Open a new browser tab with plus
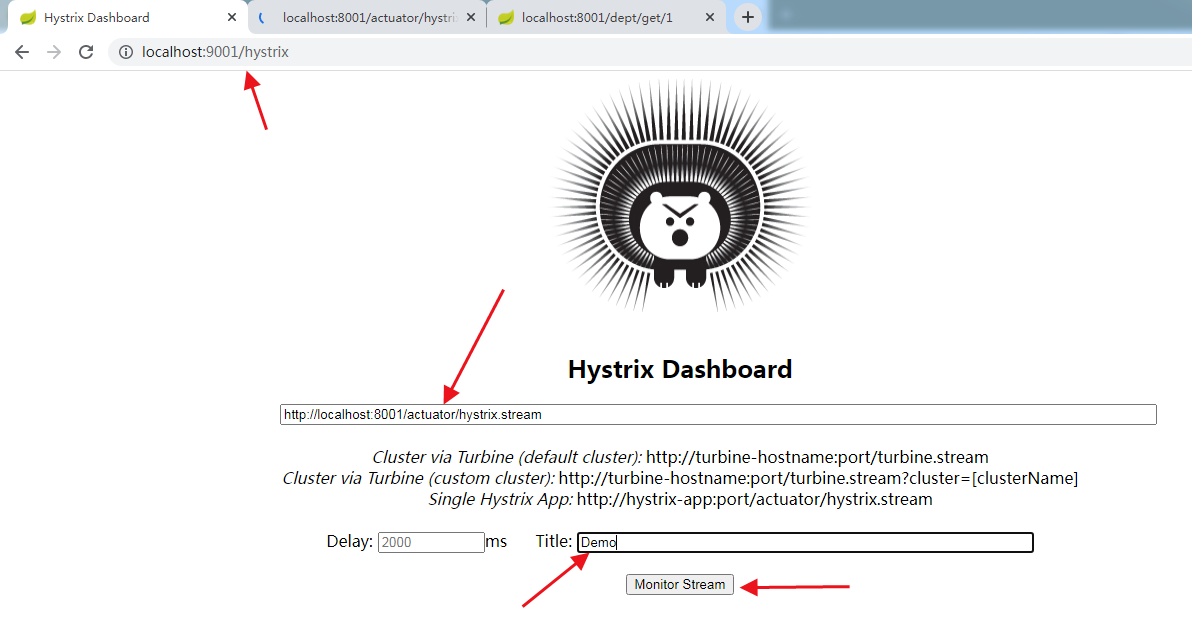 tap(748, 17)
